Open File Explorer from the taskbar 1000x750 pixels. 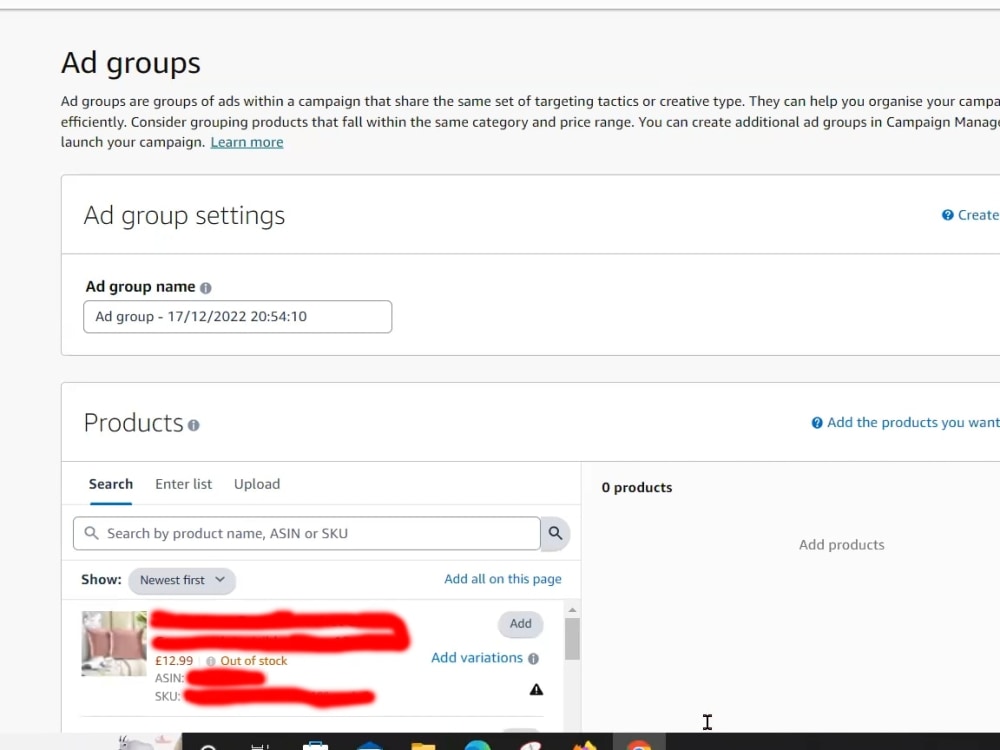423,745
